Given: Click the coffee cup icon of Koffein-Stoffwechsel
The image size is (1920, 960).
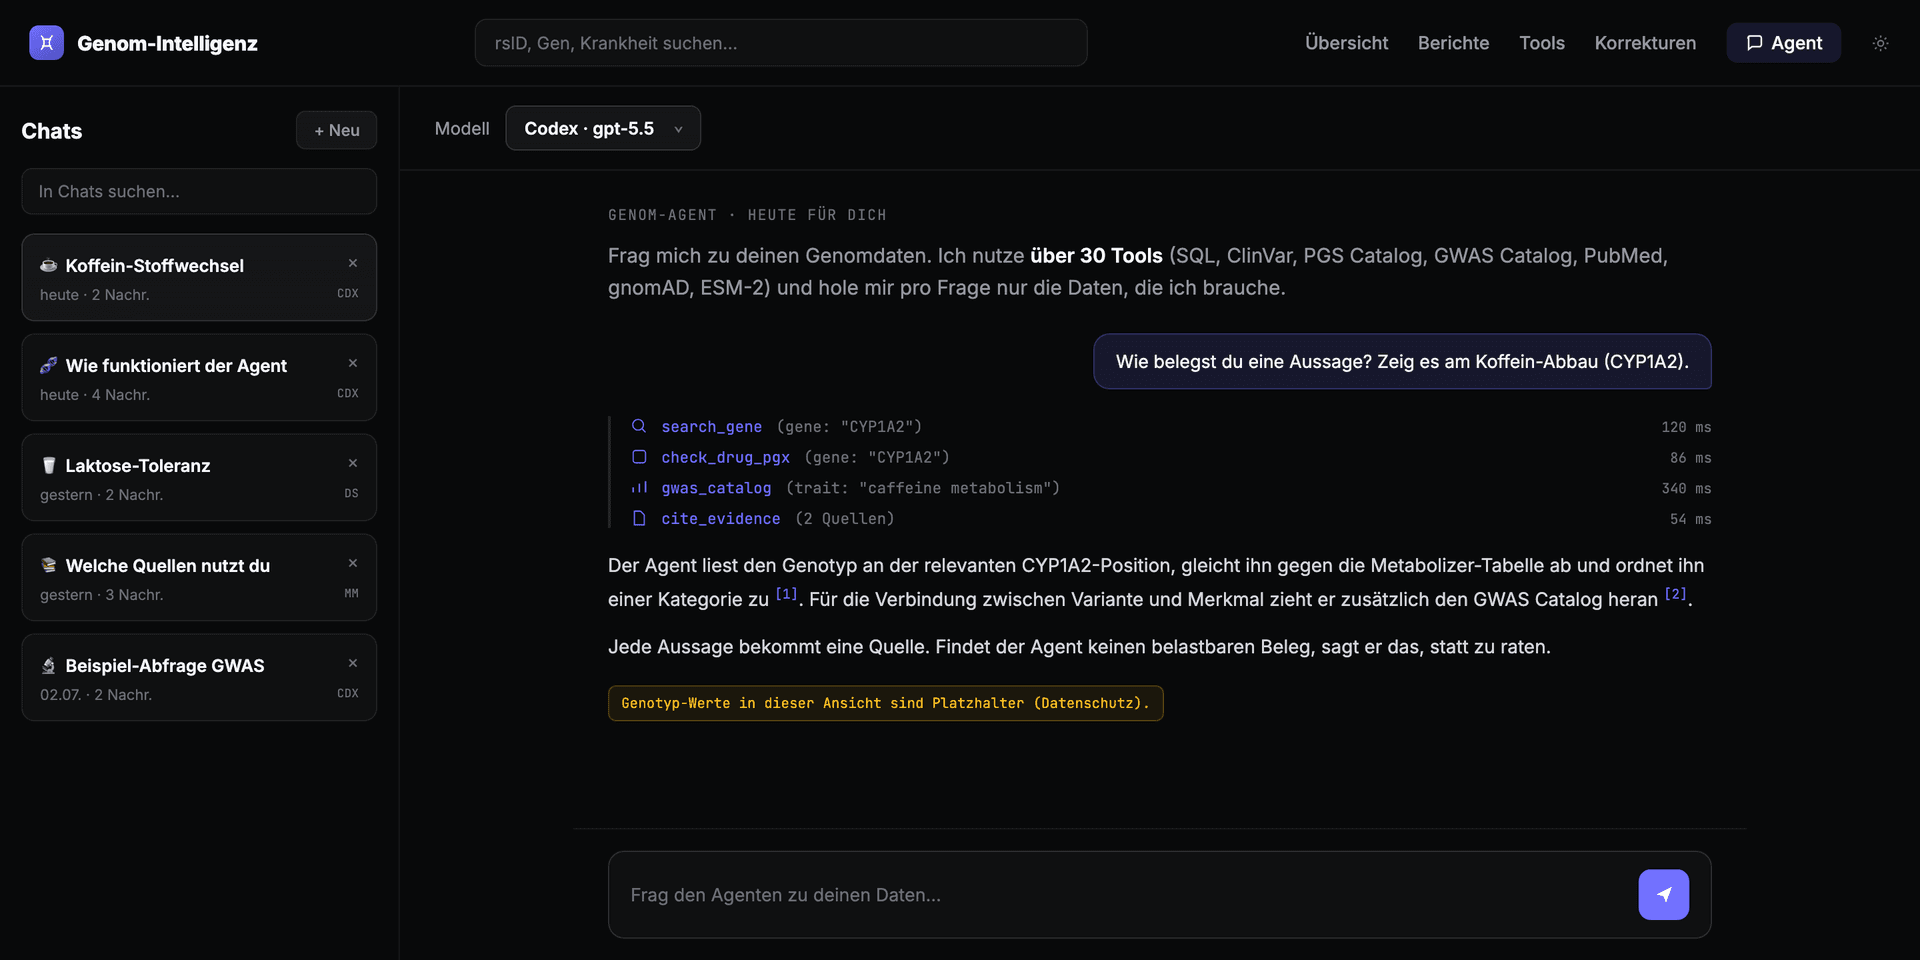Looking at the screenshot, I should 48,265.
